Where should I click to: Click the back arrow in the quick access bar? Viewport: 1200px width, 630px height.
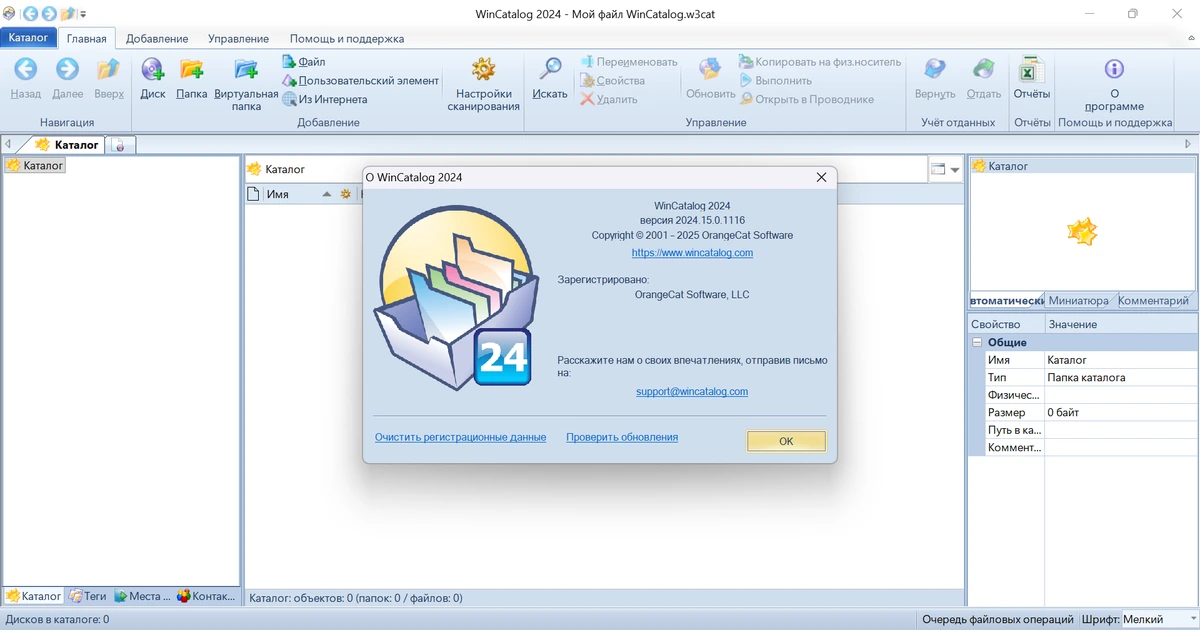click(x=30, y=14)
